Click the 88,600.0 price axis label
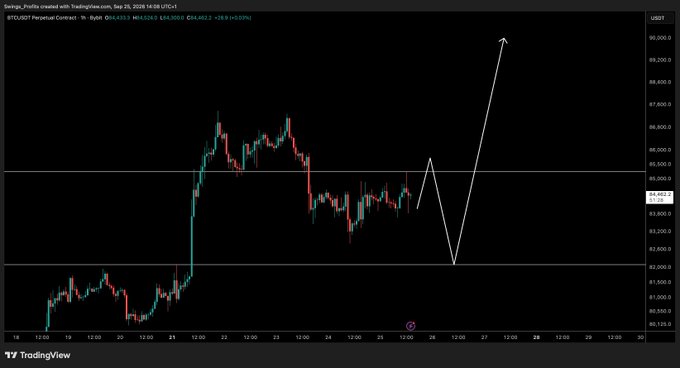680x368 pixels. (x=660, y=82)
